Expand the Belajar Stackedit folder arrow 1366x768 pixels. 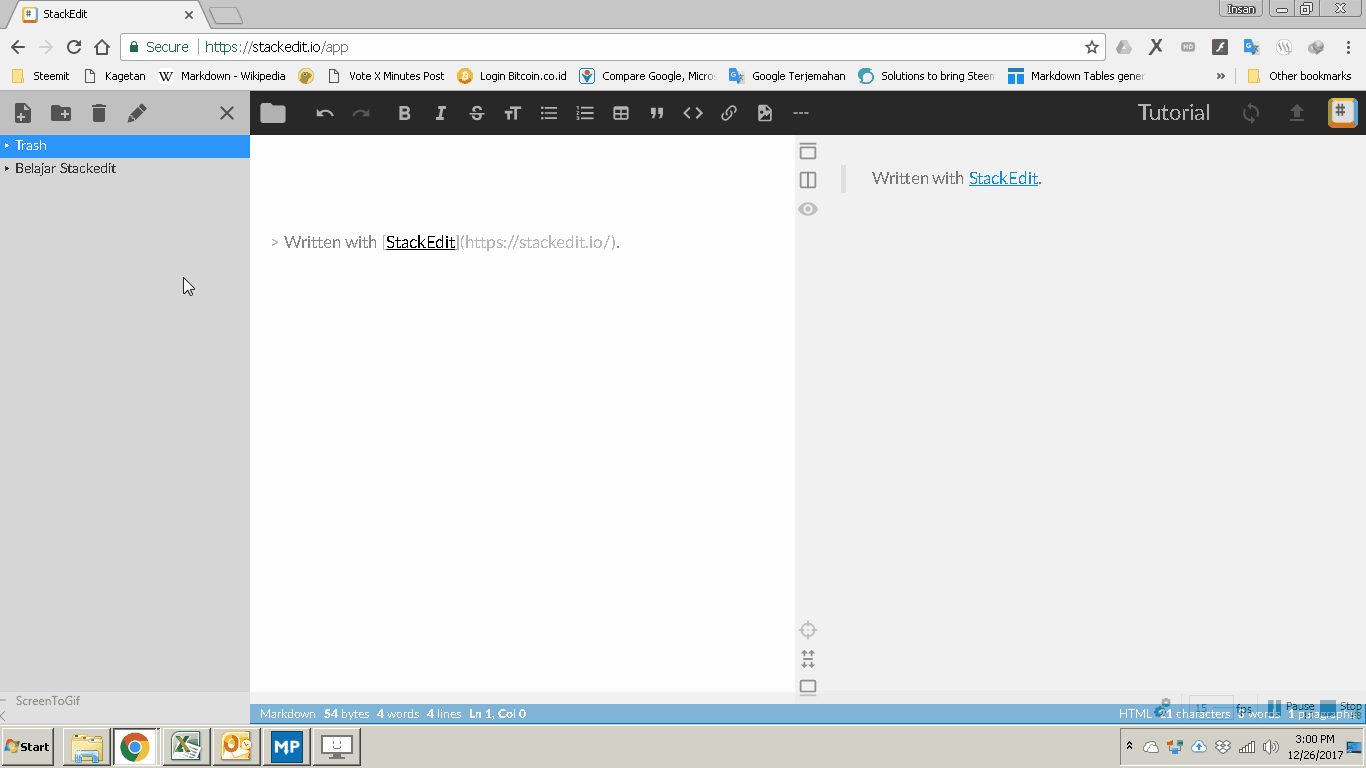tap(7, 169)
